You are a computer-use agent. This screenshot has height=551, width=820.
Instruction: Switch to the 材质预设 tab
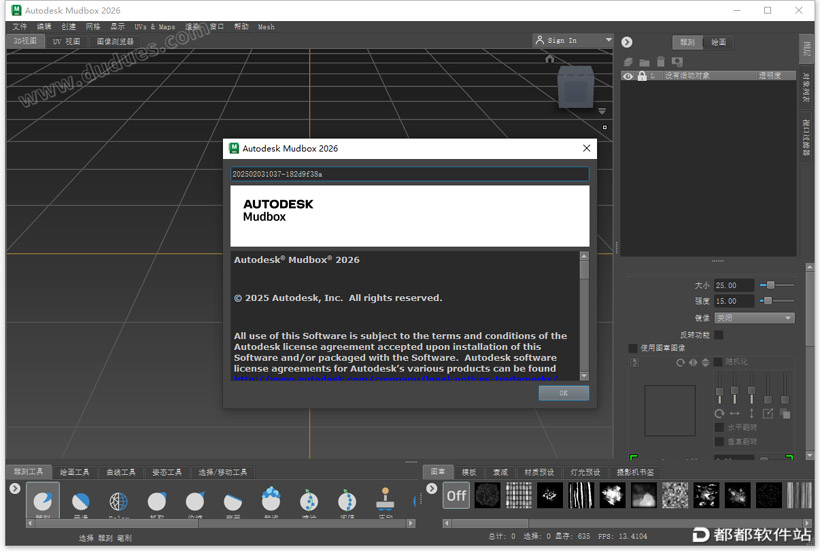tap(539, 472)
